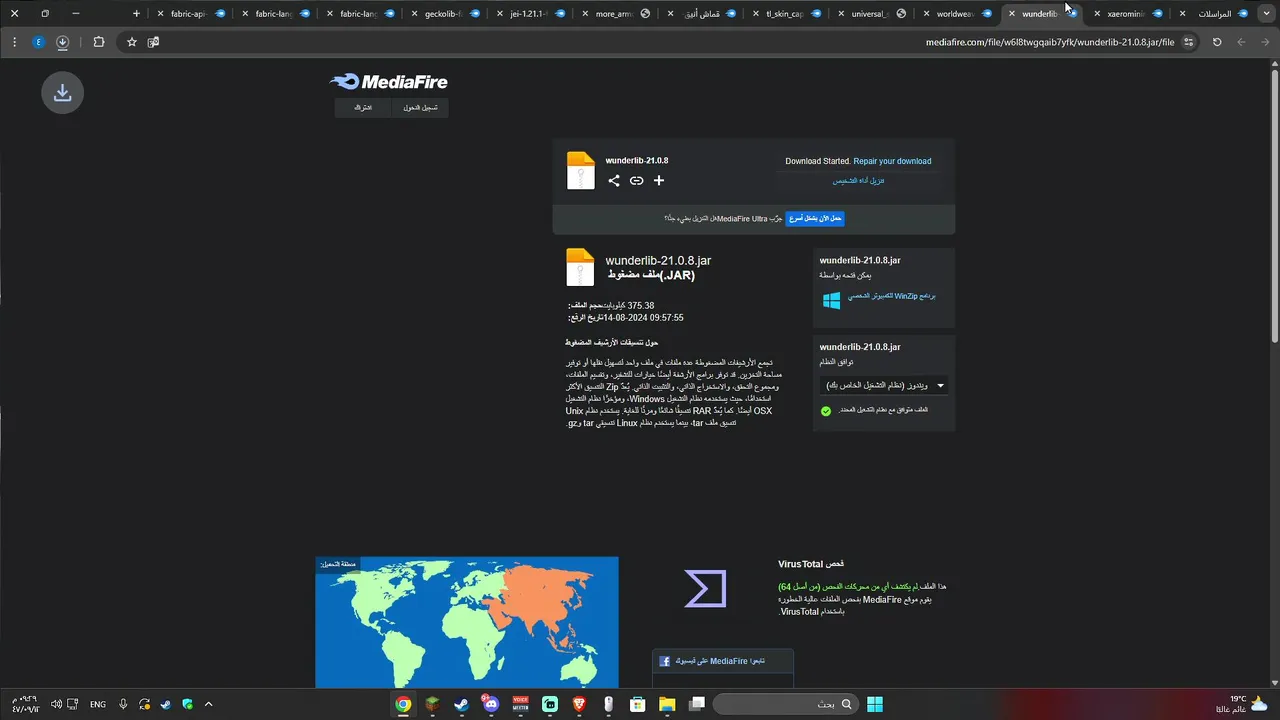Click the world upload region map
Screen dimensions: 1280x720
pyautogui.click(x=467, y=622)
